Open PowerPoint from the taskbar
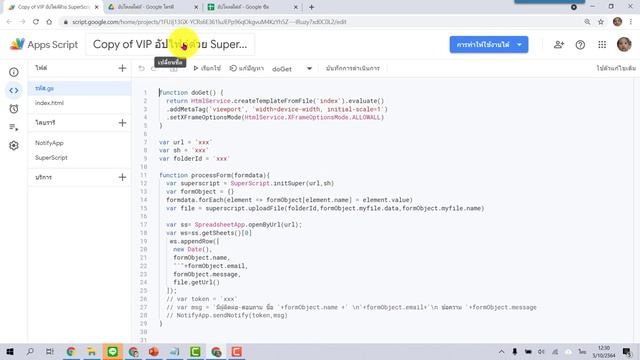The height and width of the screenshot is (360, 640). point(154,351)
